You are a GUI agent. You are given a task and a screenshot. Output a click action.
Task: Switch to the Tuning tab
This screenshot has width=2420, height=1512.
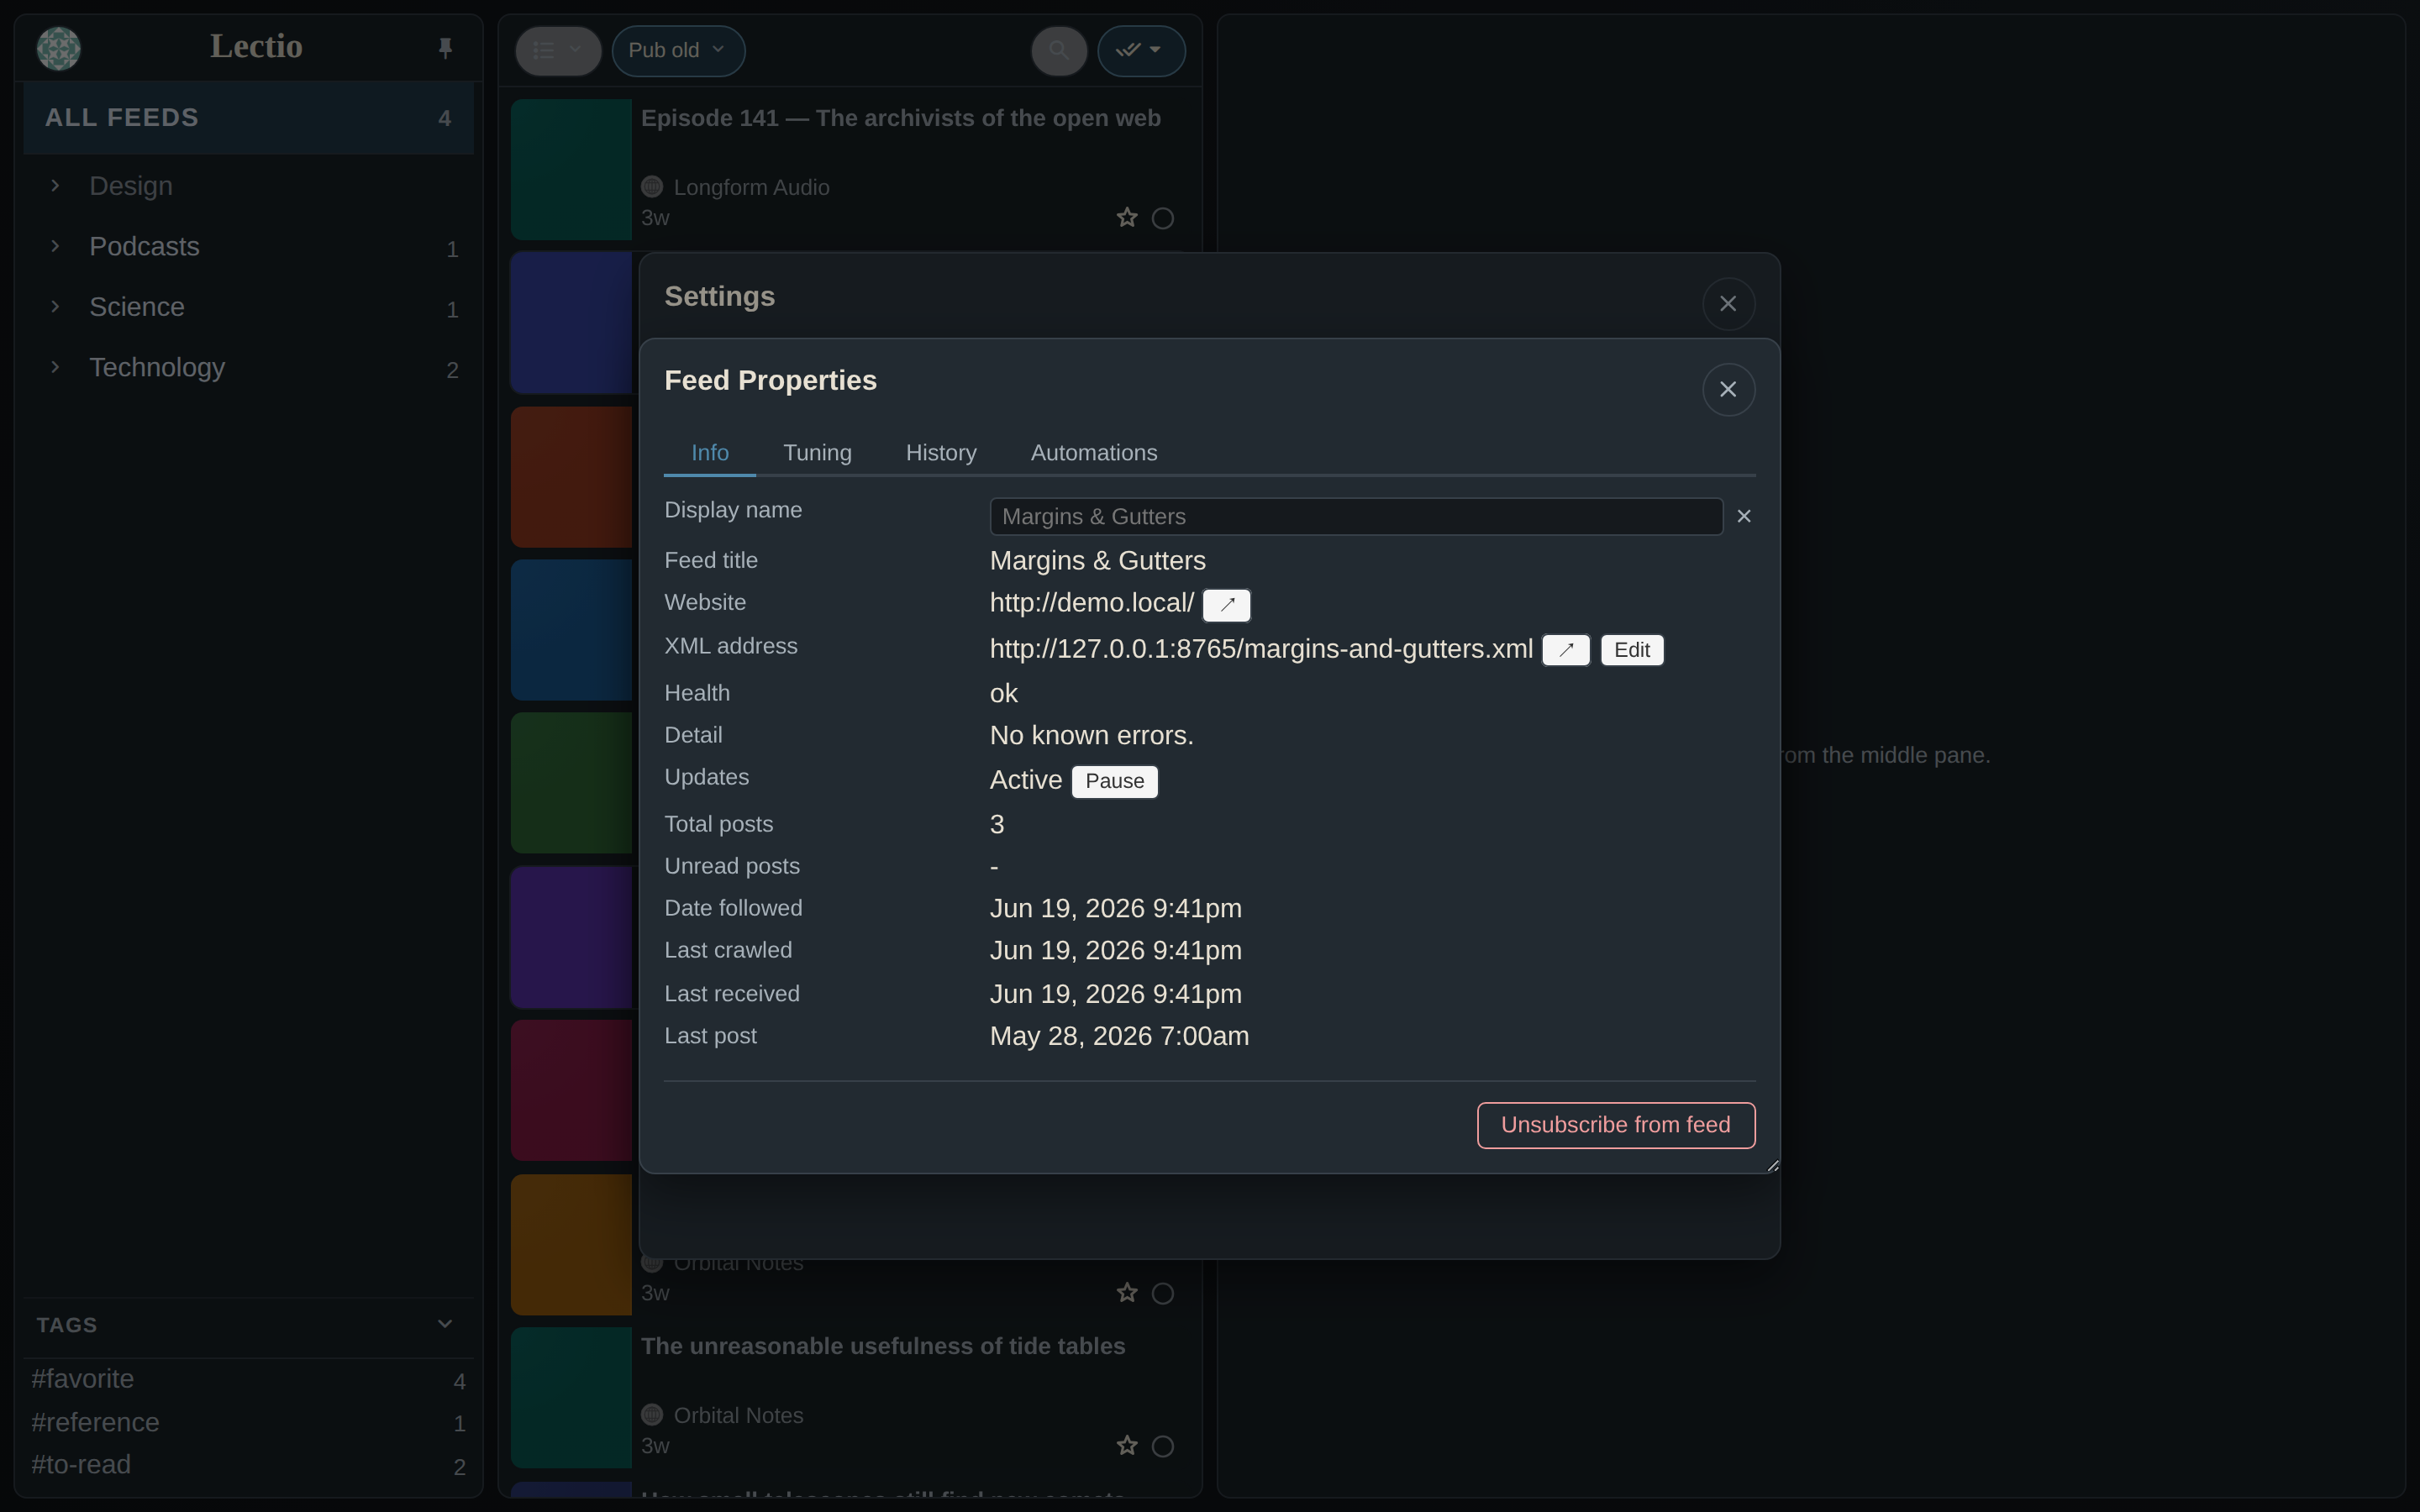pos(817,453)
